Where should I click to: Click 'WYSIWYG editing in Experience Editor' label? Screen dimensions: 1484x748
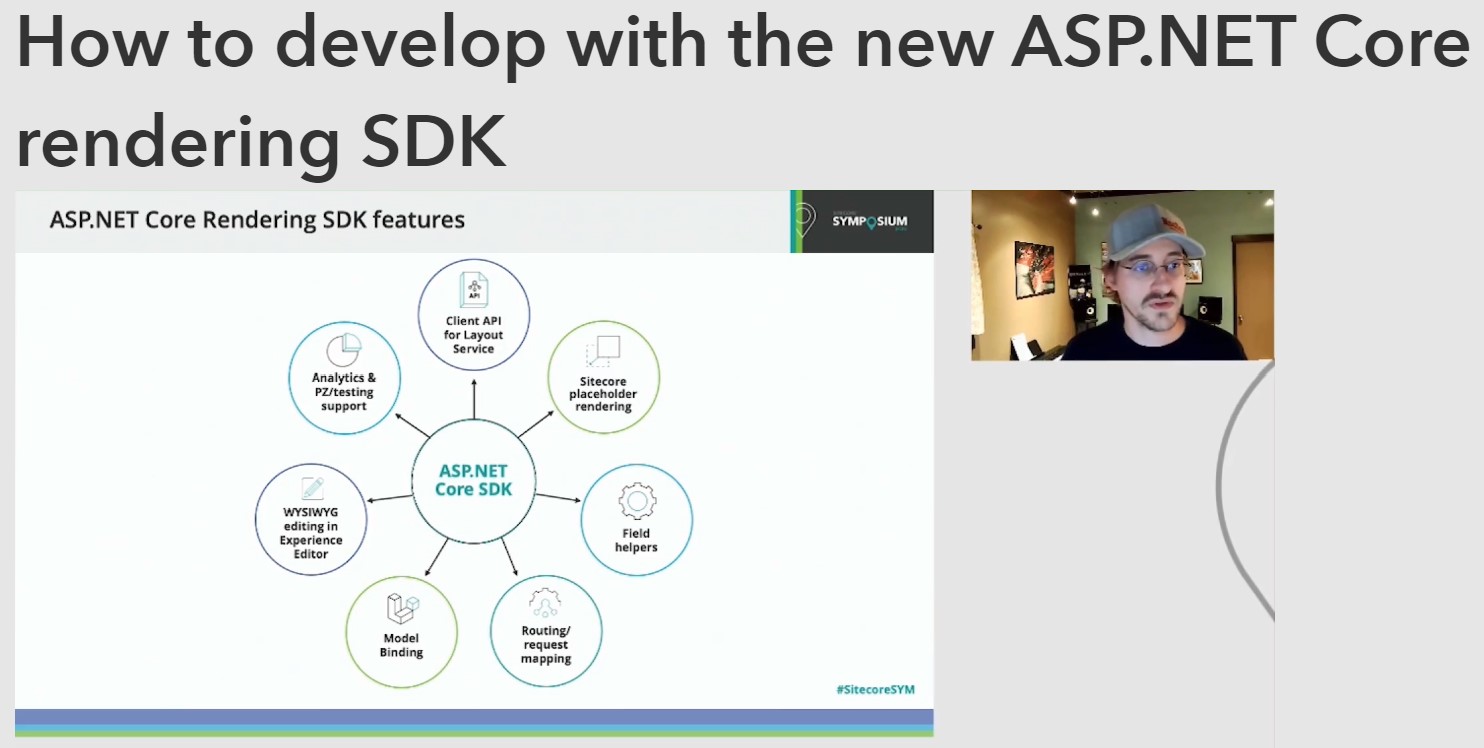311,533
